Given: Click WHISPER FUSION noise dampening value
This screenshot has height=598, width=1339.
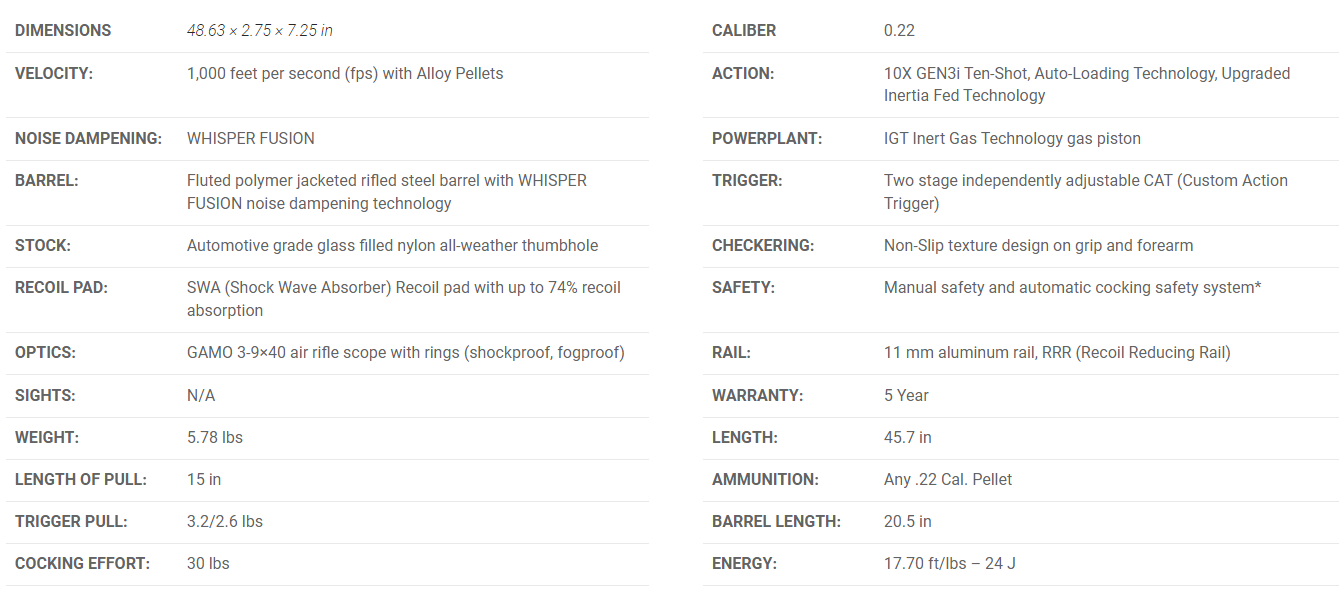Looking at the screenshot, I should click(x=250, y=138).
